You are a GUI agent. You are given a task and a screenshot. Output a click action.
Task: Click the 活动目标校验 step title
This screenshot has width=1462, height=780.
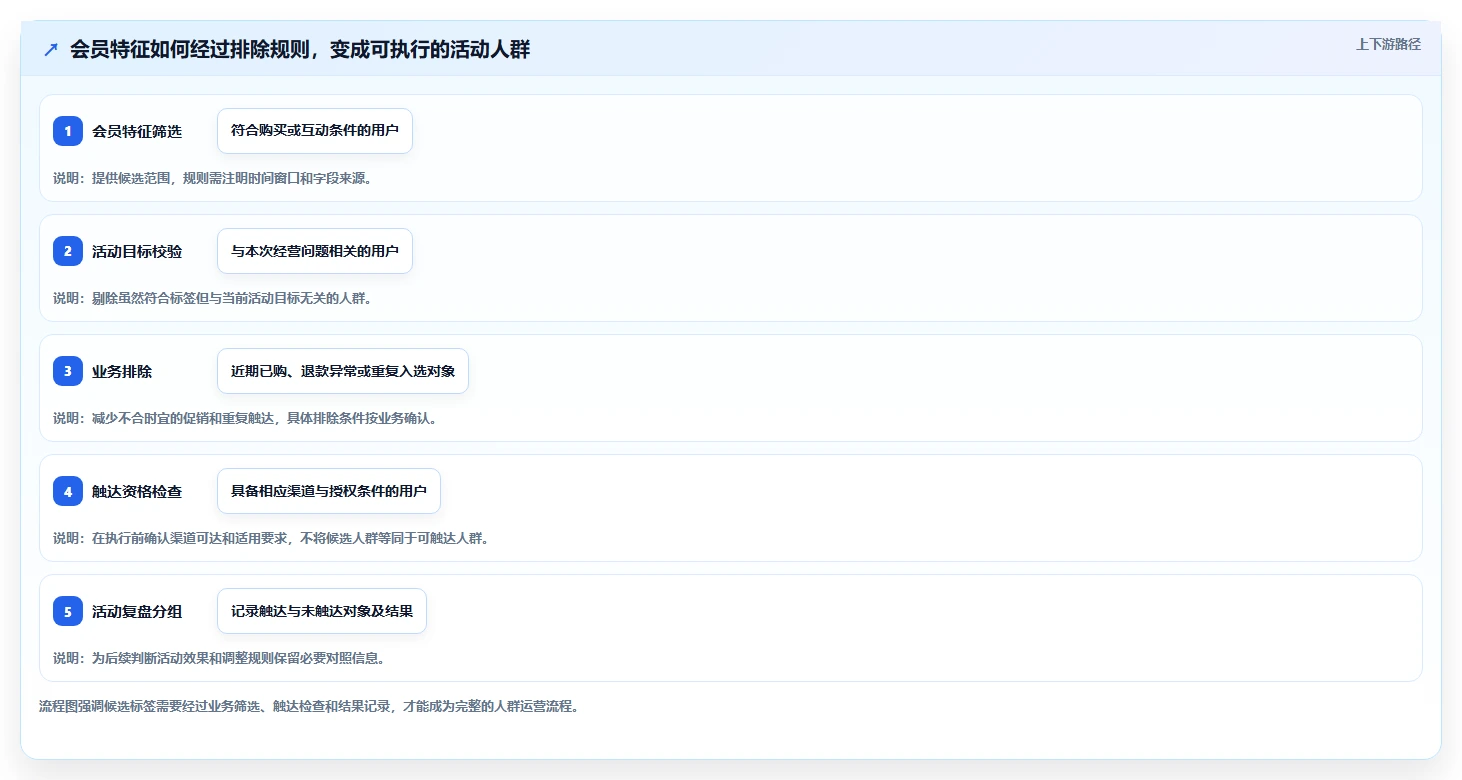click(137, 251)
